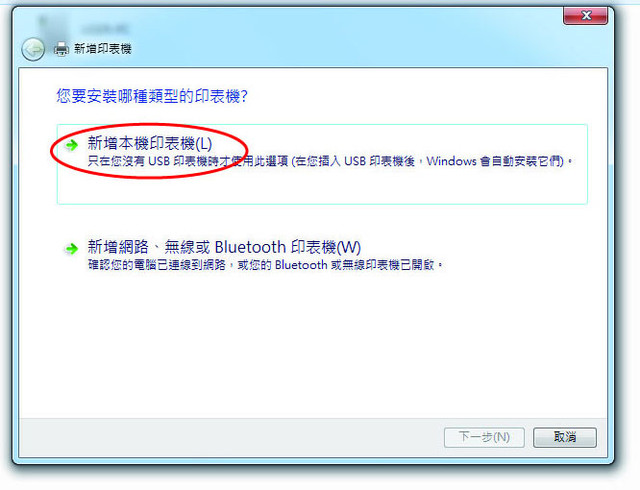Click the printer icon beside 新增印表機

pos(62,49)
